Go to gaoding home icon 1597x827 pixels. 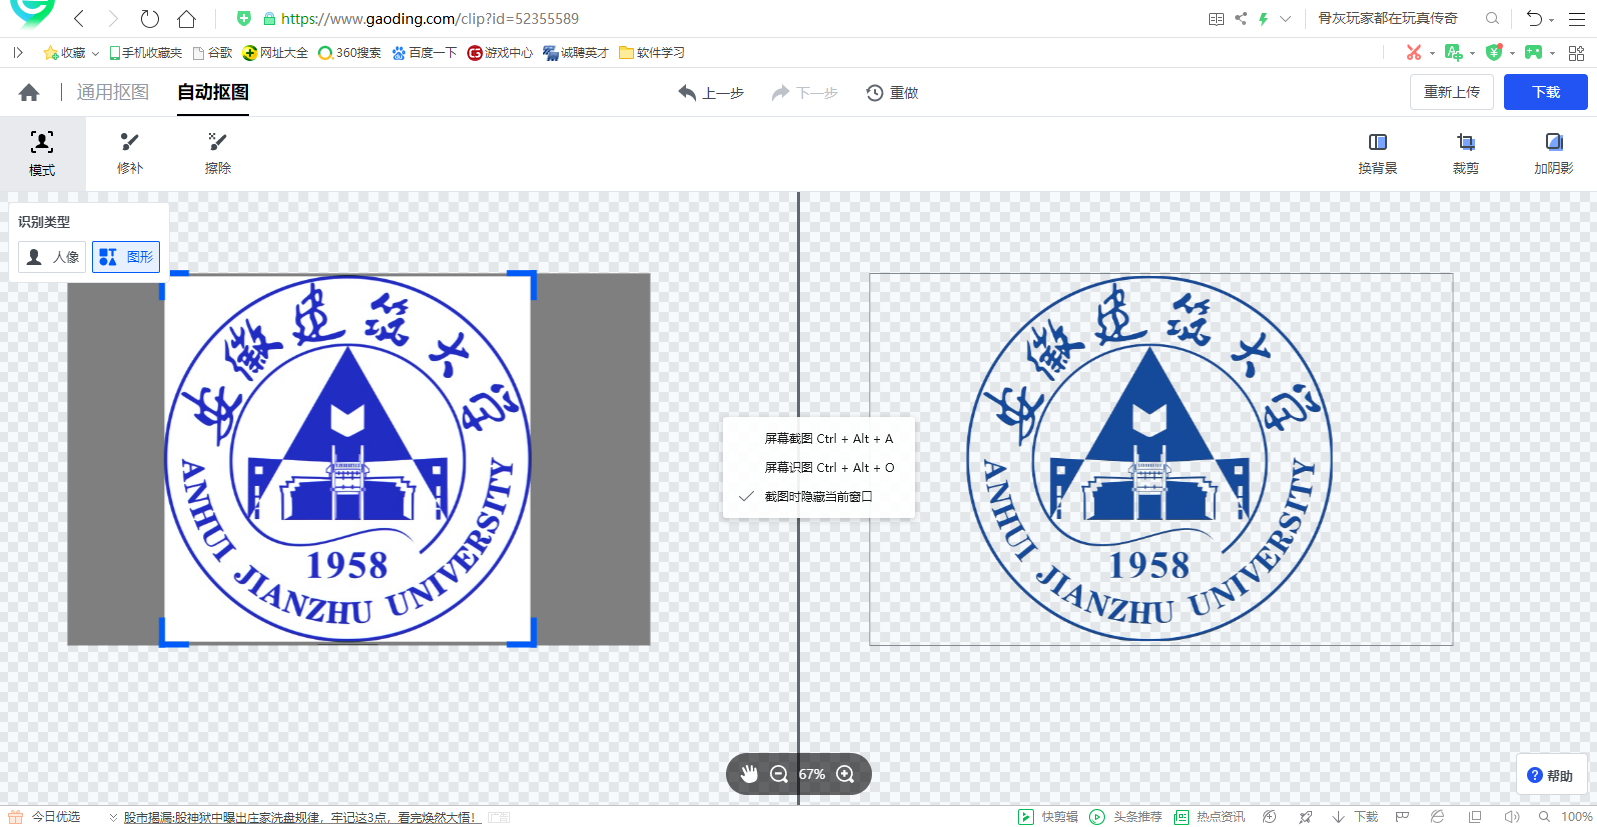coord(29,92)
